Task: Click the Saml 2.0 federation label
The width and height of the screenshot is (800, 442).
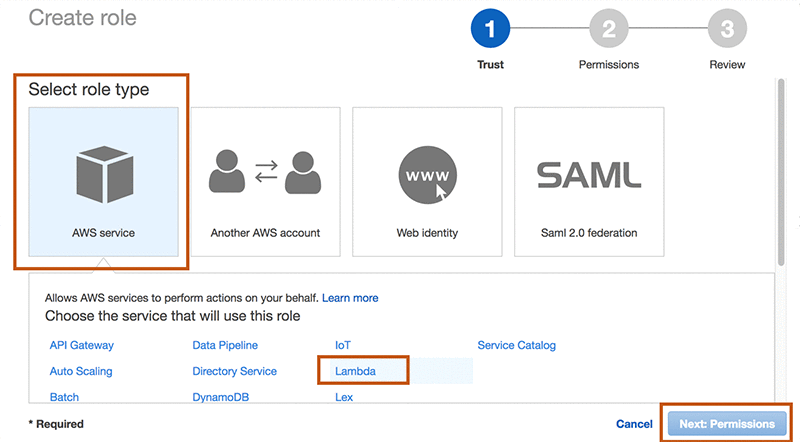Action: click(589, 233)
